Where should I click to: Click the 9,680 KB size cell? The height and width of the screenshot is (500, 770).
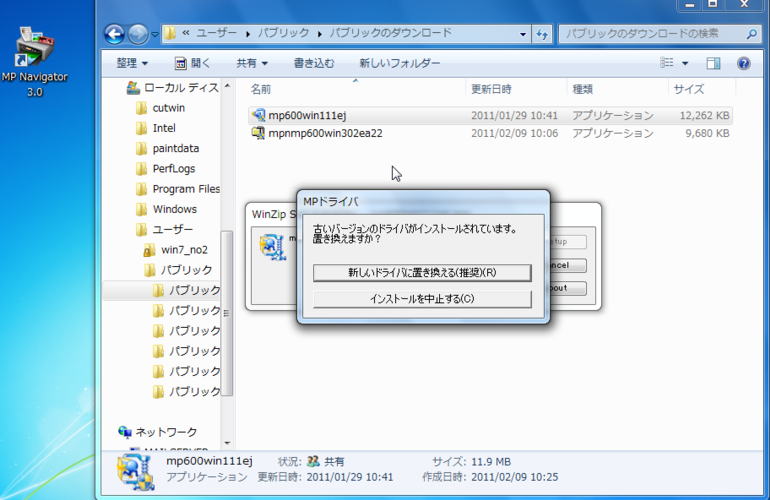[x=707, y=133]
